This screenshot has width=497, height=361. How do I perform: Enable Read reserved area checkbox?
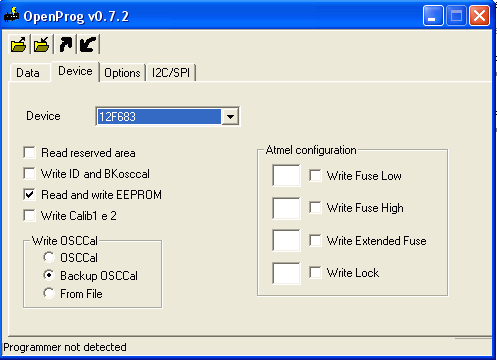(x=30, y=153)
